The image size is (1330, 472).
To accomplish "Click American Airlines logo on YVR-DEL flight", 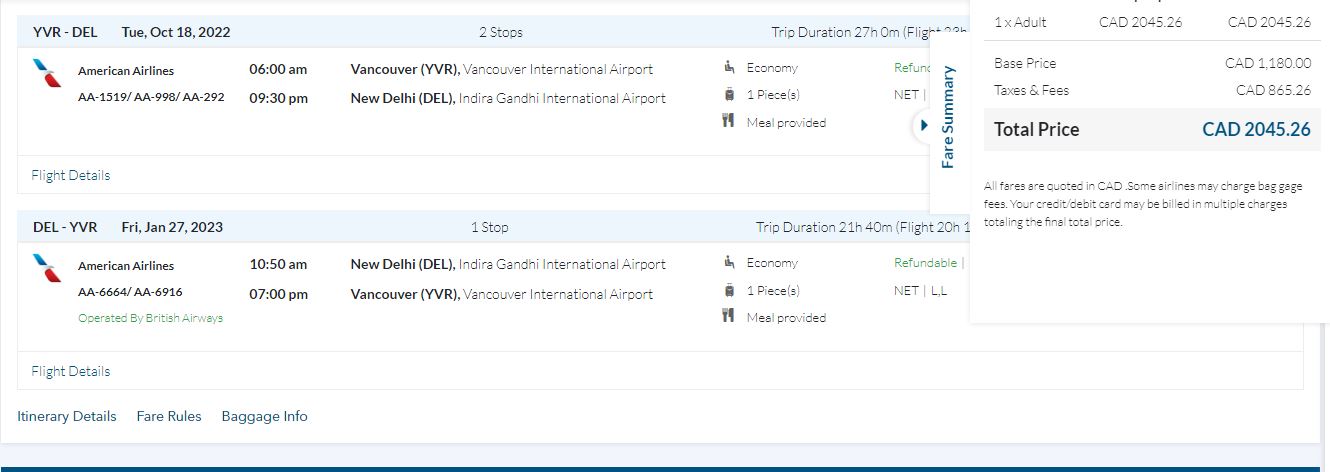I will pyautogui.click(x=46, y=73).
